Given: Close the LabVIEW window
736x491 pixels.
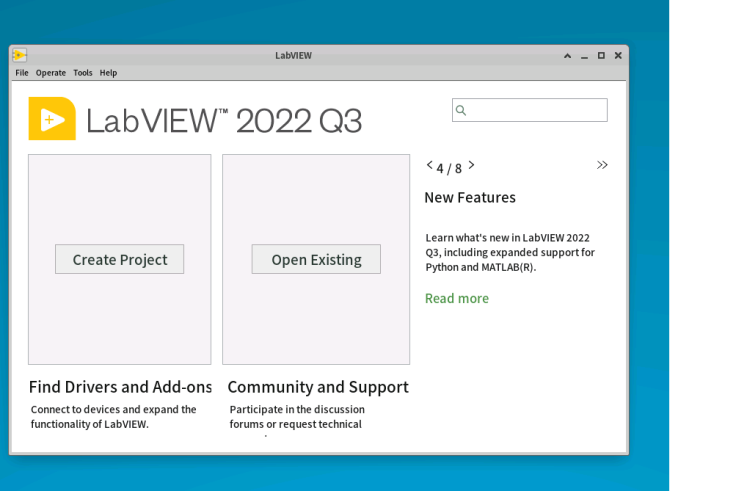Looking at the screenshot, I should pyautogui.click(x=618, y=55).
